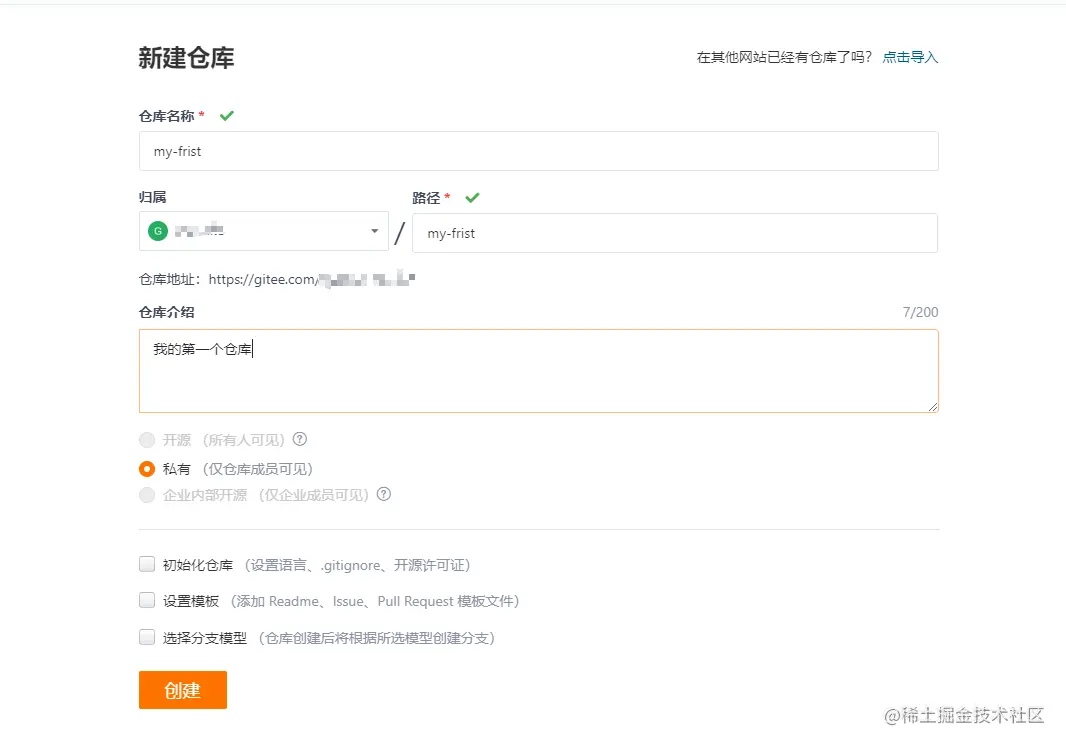The image size is (1066, 747).
Task: Open the 点击导入 import link
Action: (x=910, y=57)
